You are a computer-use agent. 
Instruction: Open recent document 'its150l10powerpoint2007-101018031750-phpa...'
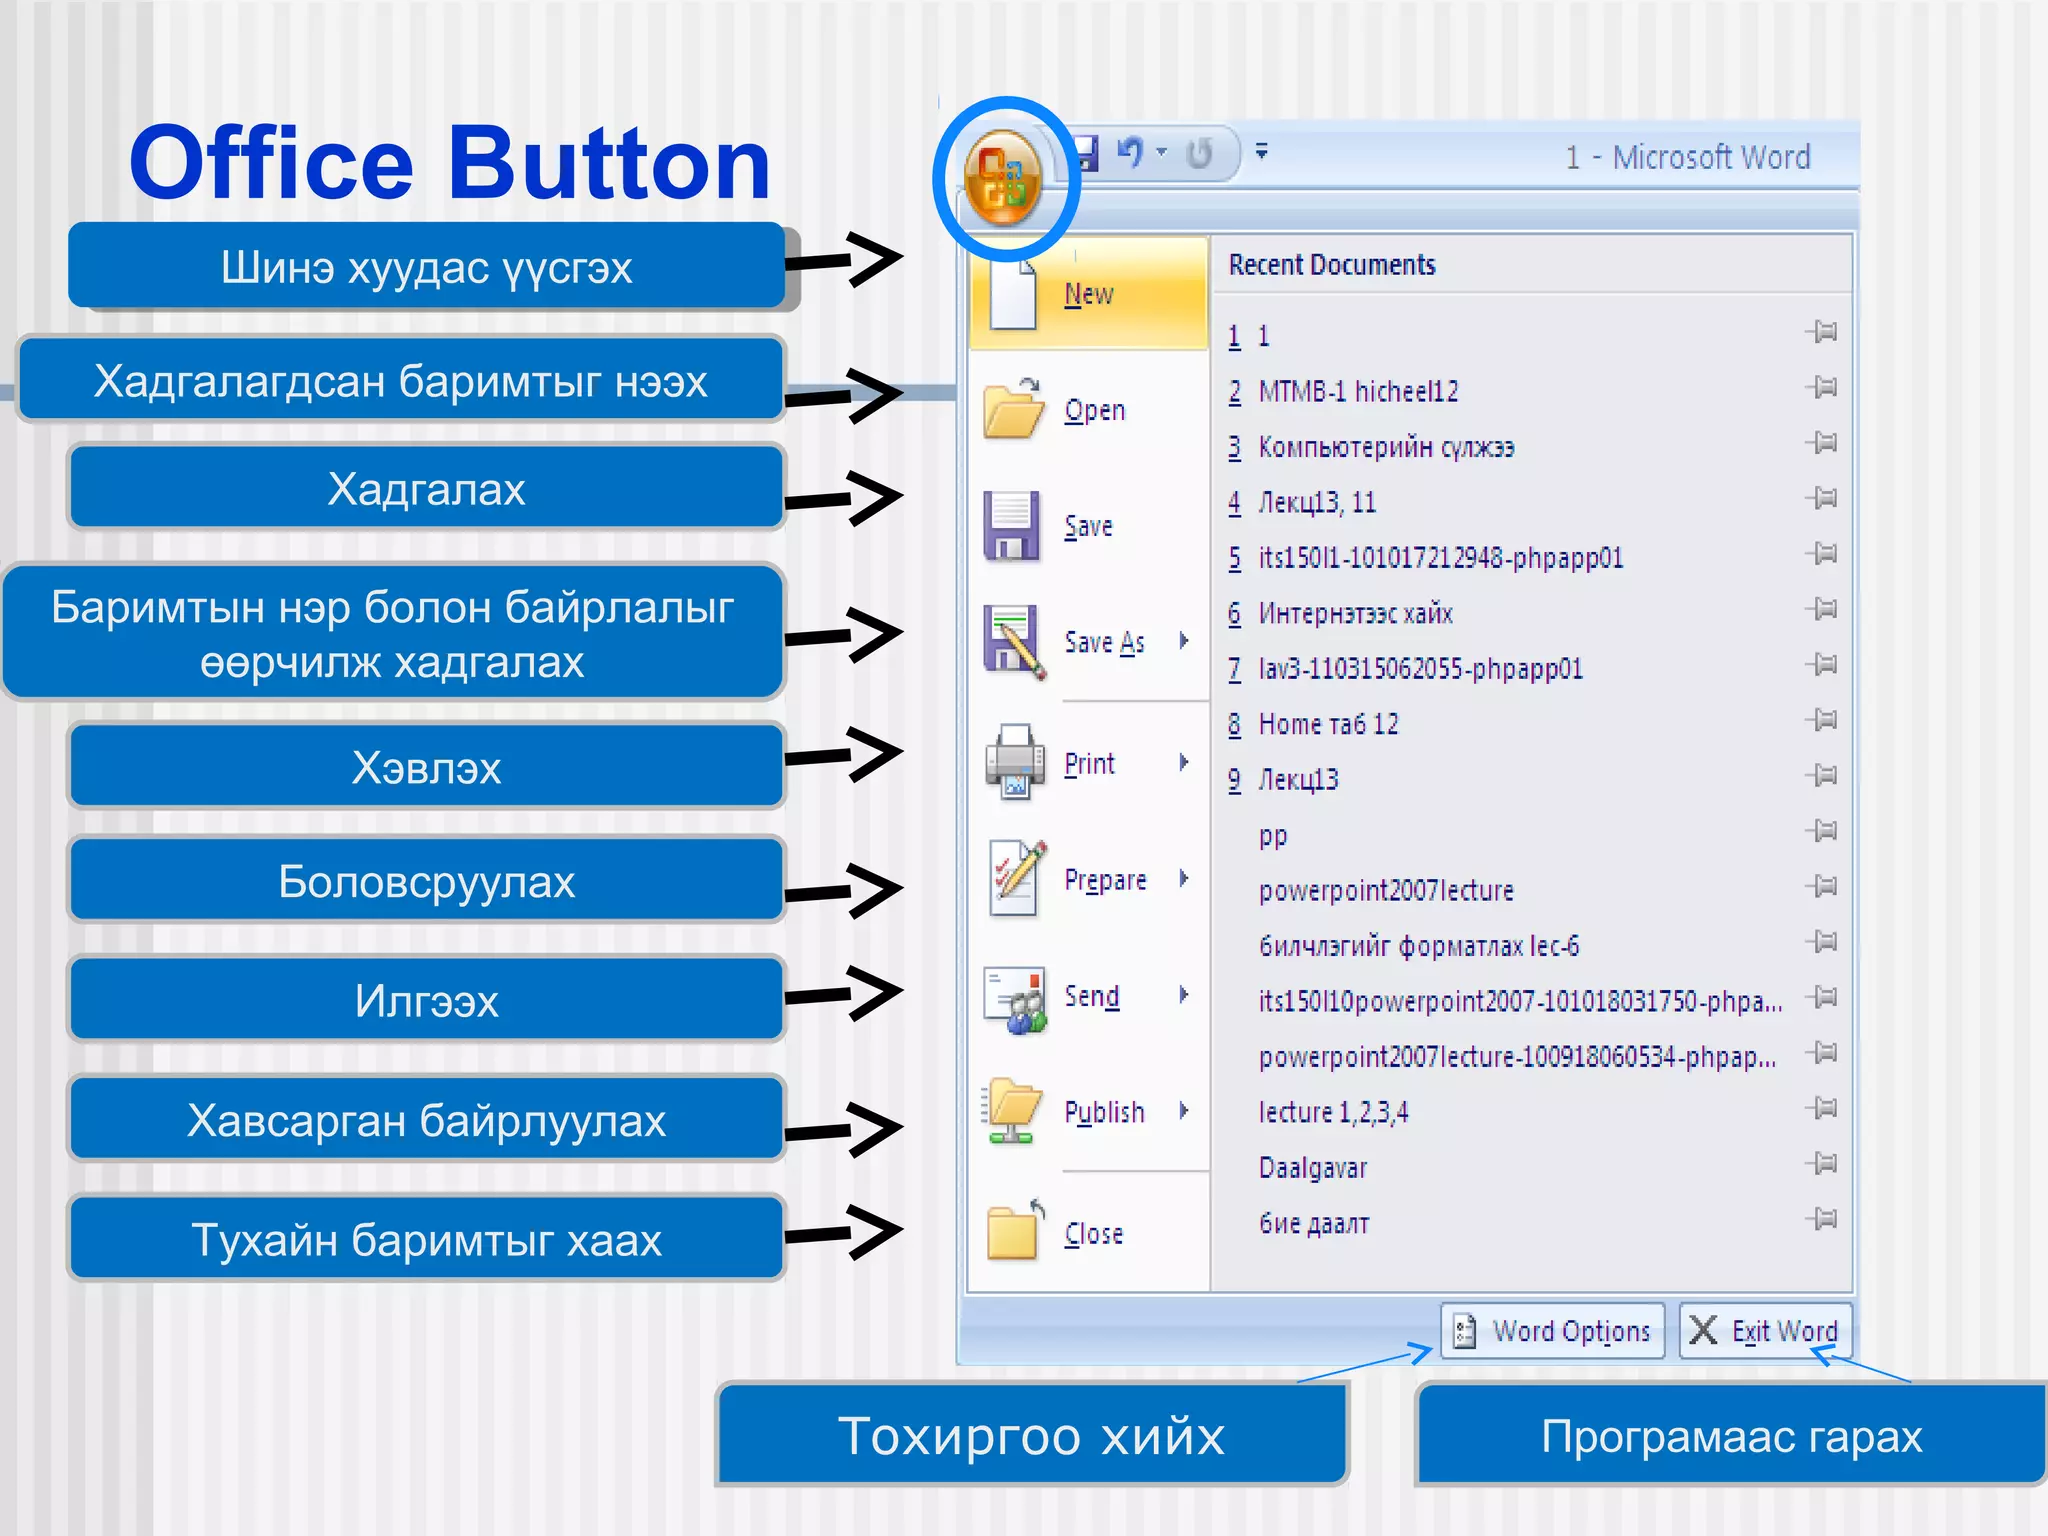point(1520,1001)
